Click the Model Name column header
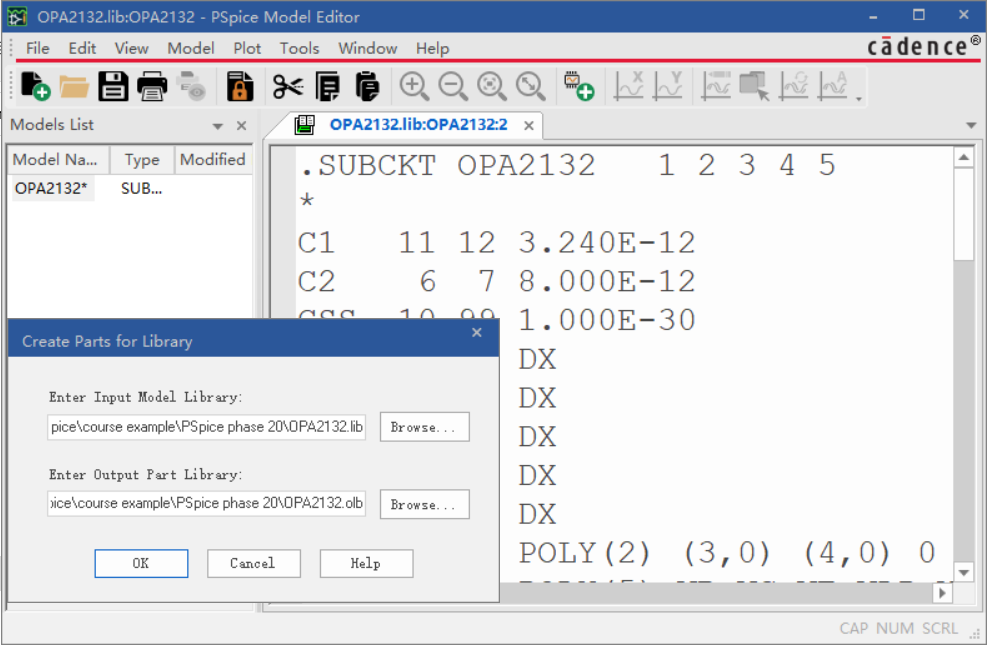 pos(58,160)
